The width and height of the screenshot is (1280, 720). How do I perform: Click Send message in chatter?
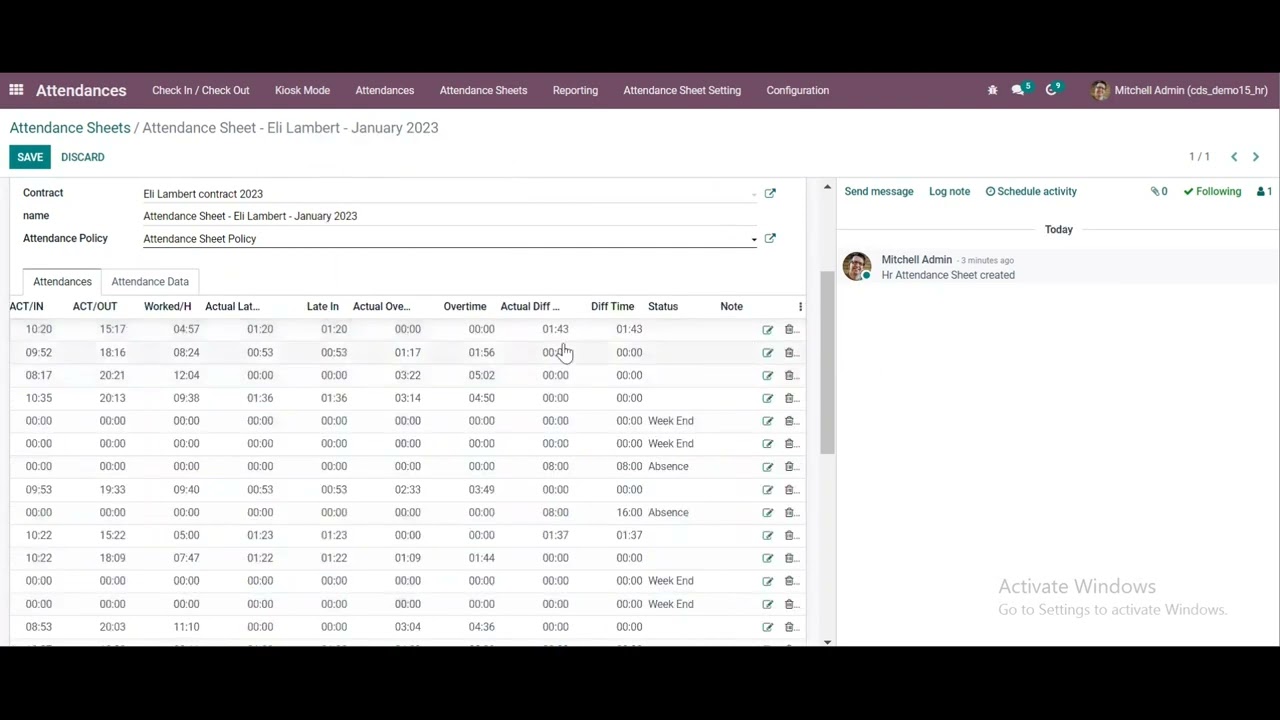click(x=879, y=191)
